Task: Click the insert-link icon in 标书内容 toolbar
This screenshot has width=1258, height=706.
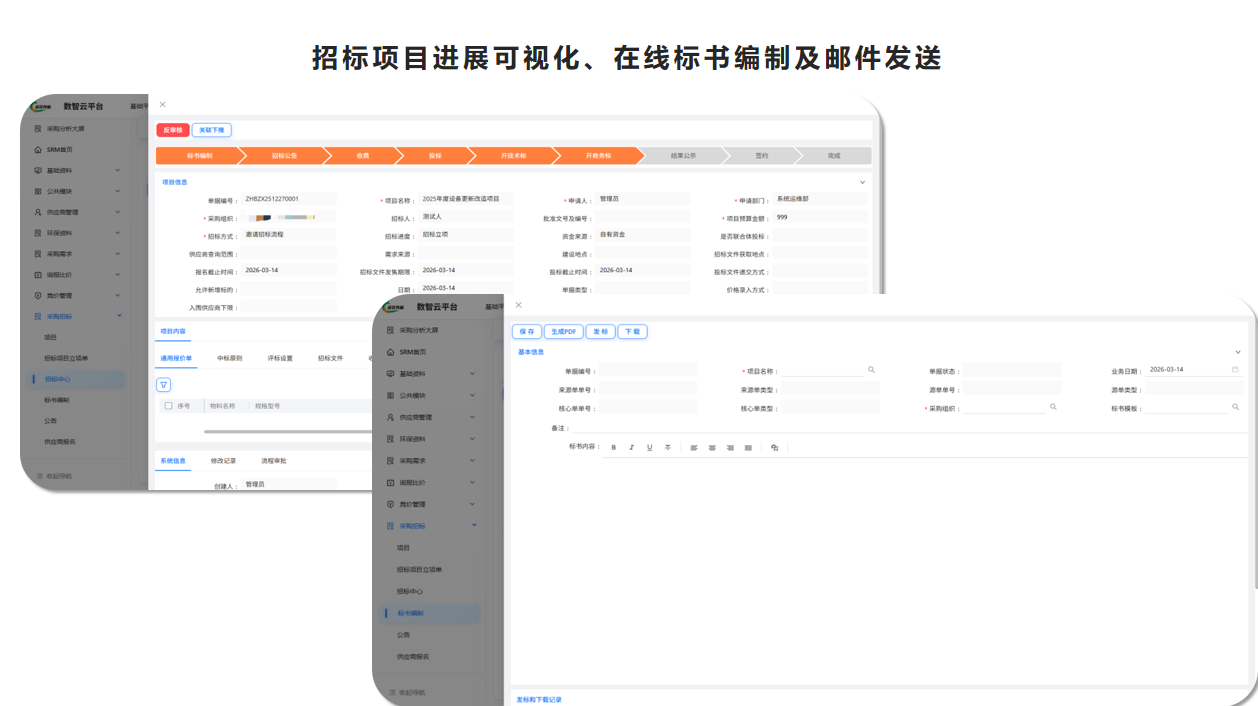Action: tap(774, 448)
